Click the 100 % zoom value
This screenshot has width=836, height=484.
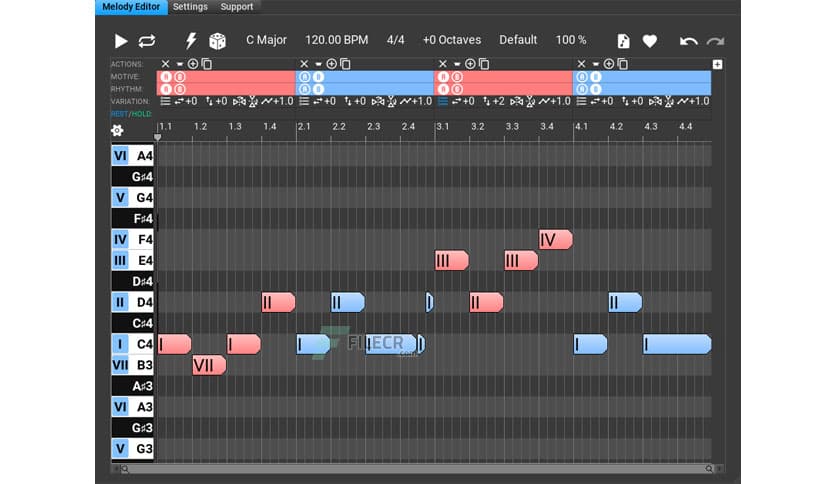point(570,40)
